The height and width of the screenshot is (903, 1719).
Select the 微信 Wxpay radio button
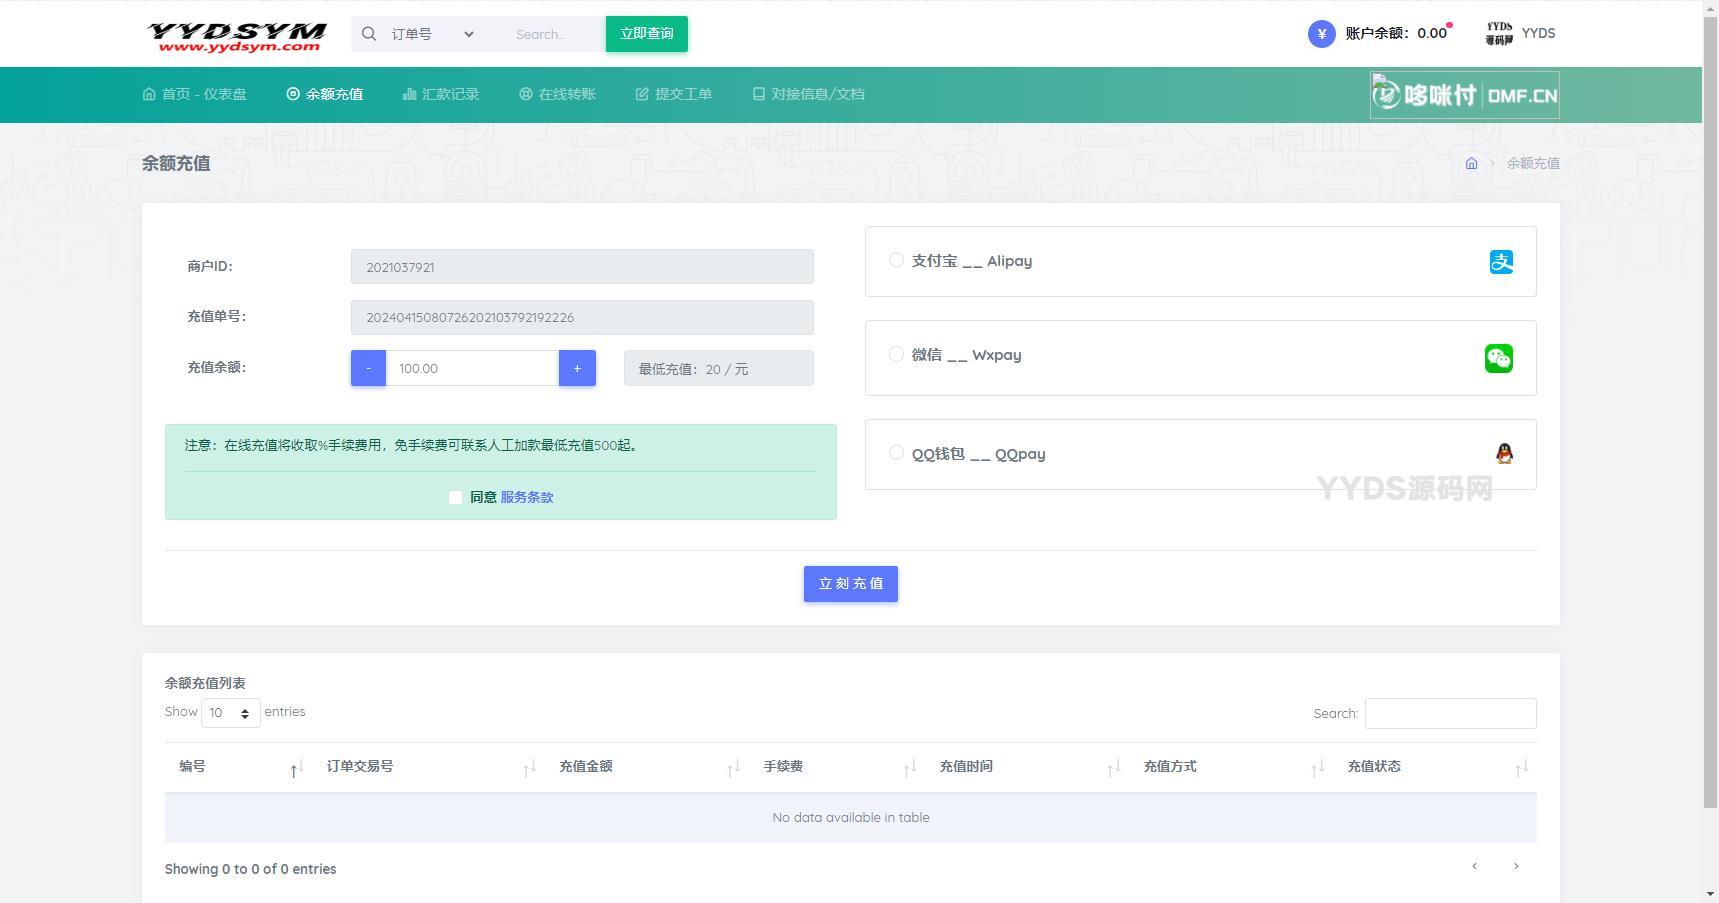[x=896, y=354]
